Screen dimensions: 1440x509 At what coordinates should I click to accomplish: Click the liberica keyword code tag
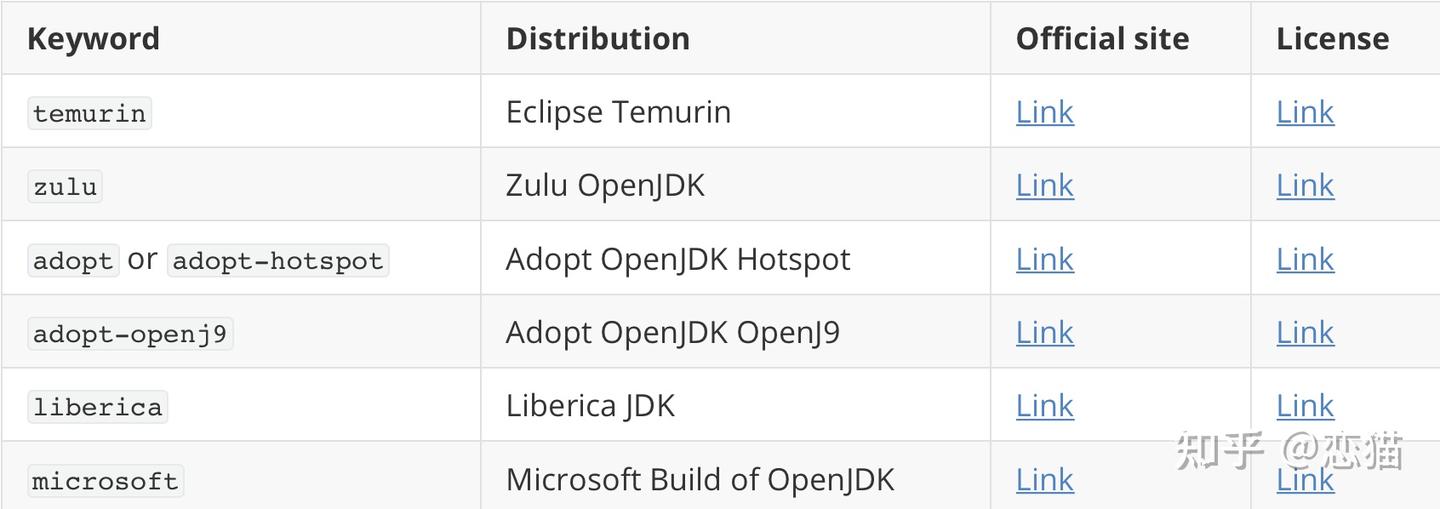97,407
